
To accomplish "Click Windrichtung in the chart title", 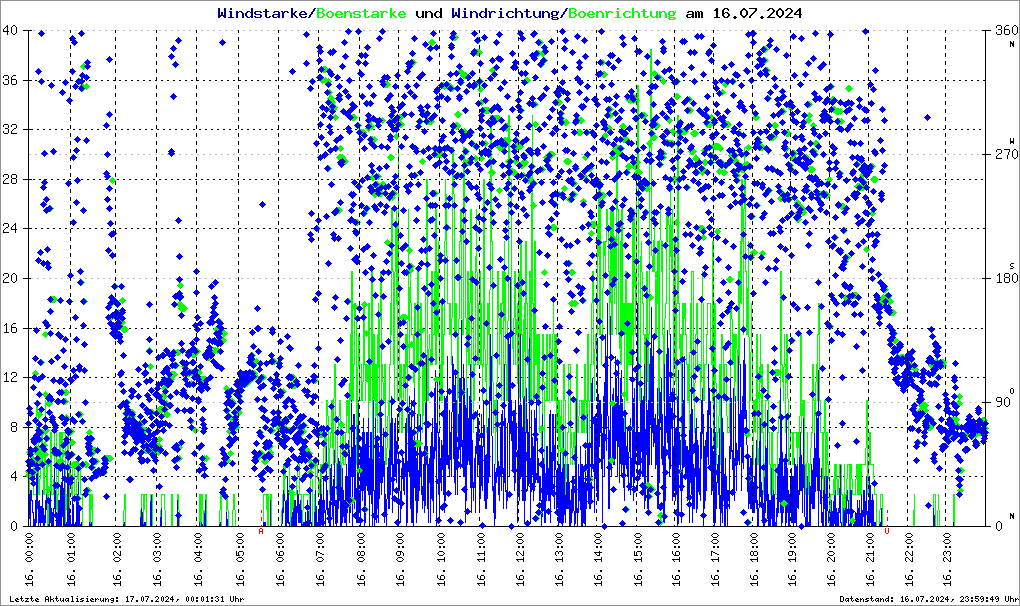I will point(505,13).
